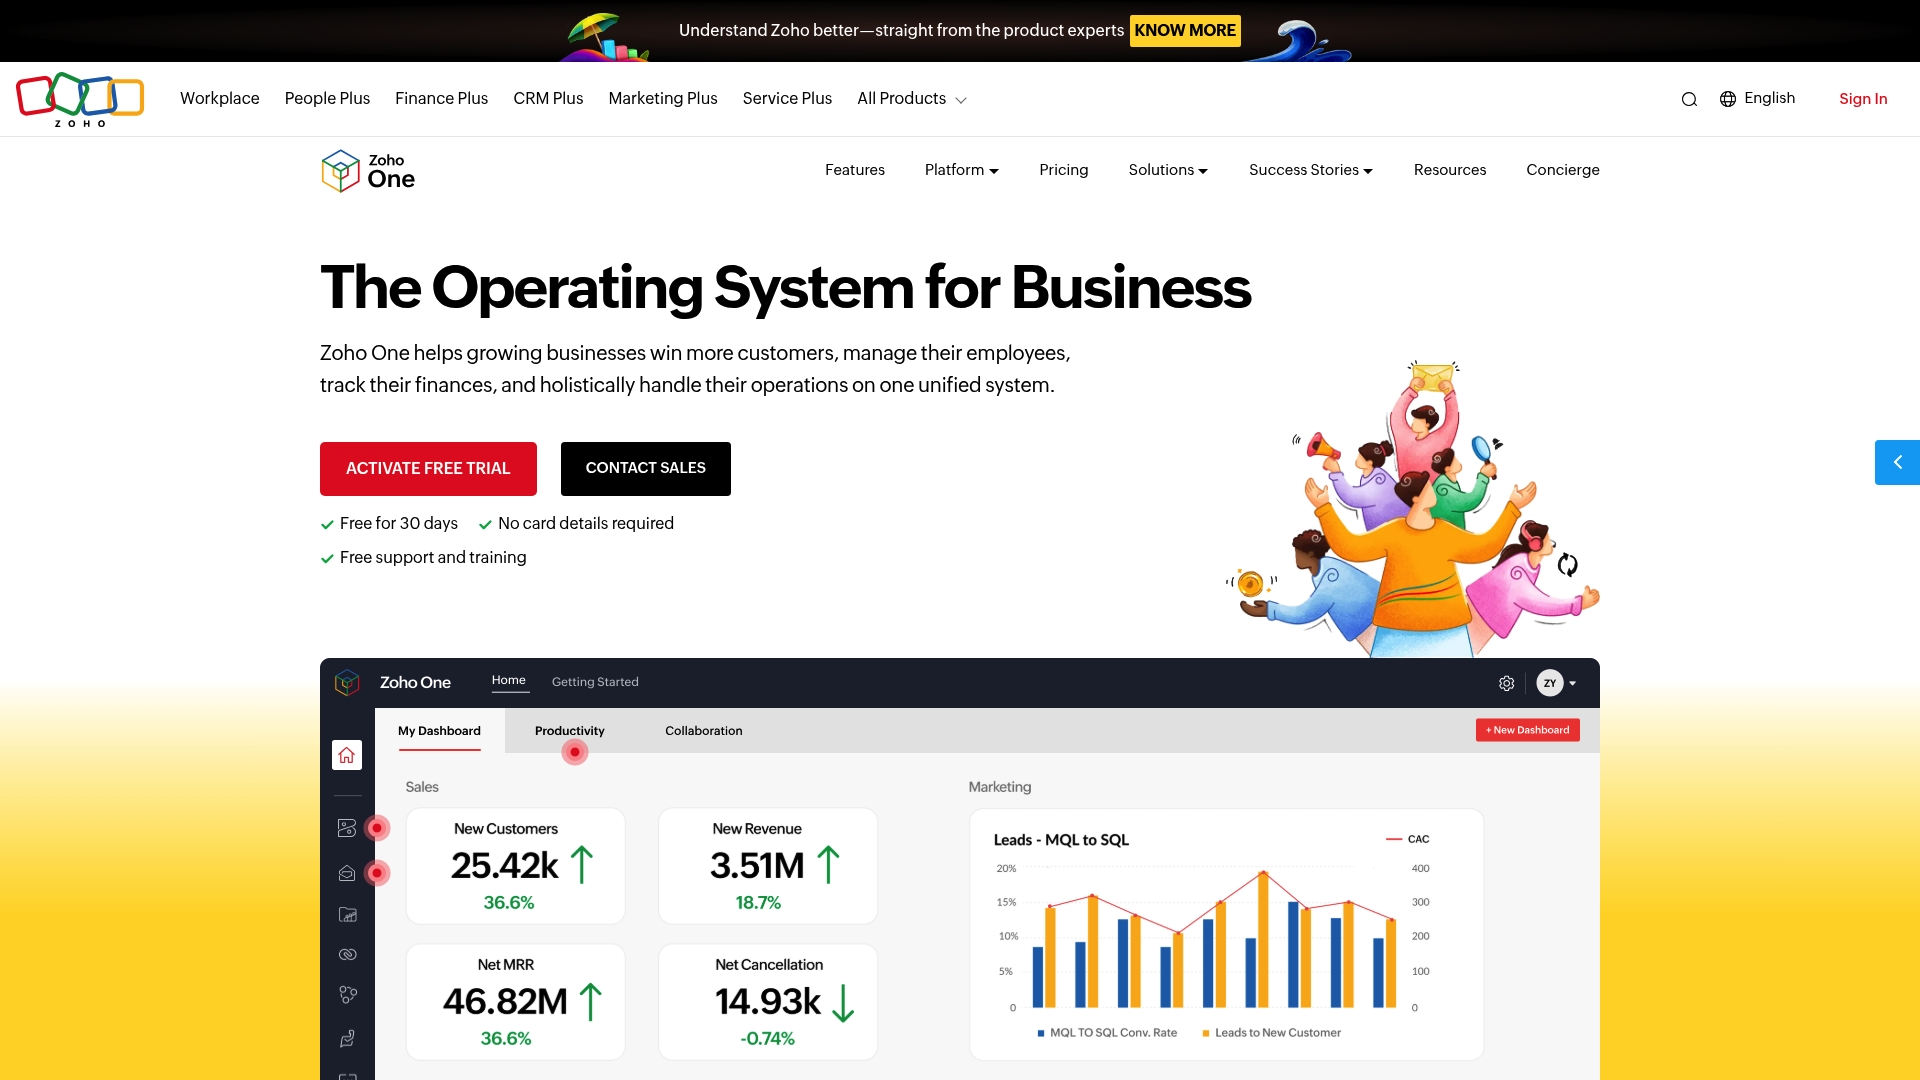Expand the All Products menu
Screen dimensions: 1920x1080
(911, 99)
